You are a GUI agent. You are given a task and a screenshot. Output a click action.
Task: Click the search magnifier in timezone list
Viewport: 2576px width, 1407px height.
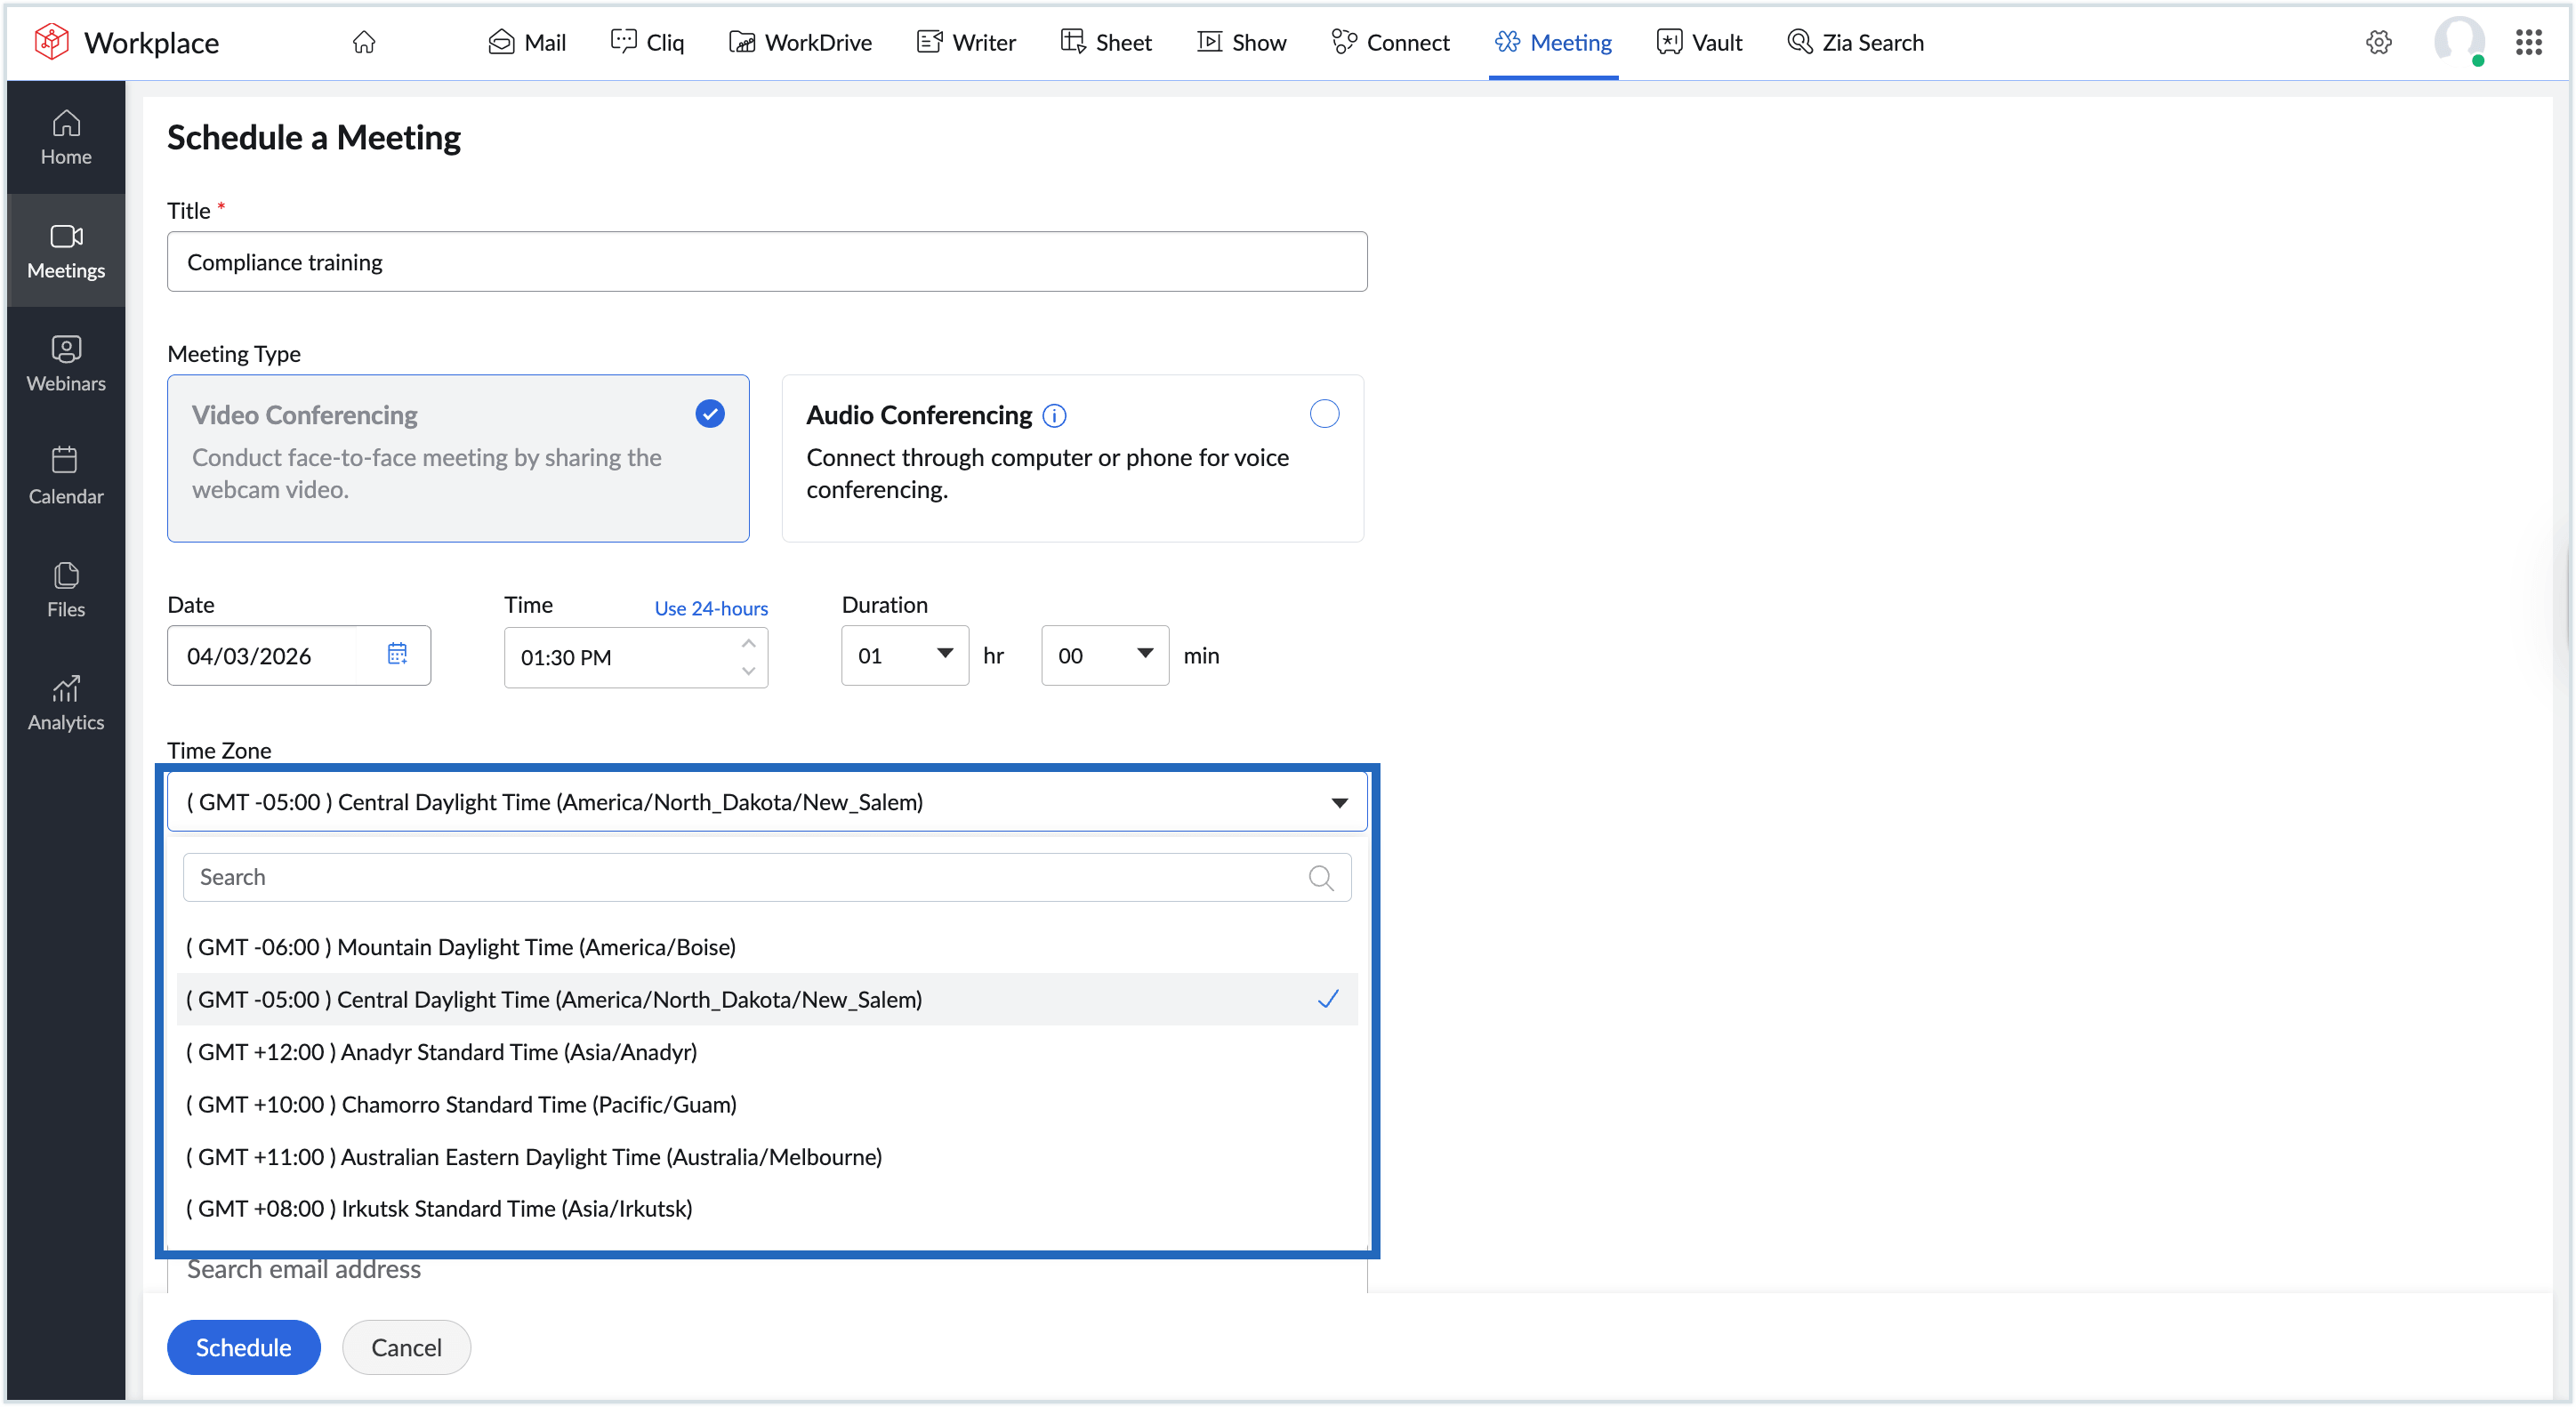[x=1320, y=877]
